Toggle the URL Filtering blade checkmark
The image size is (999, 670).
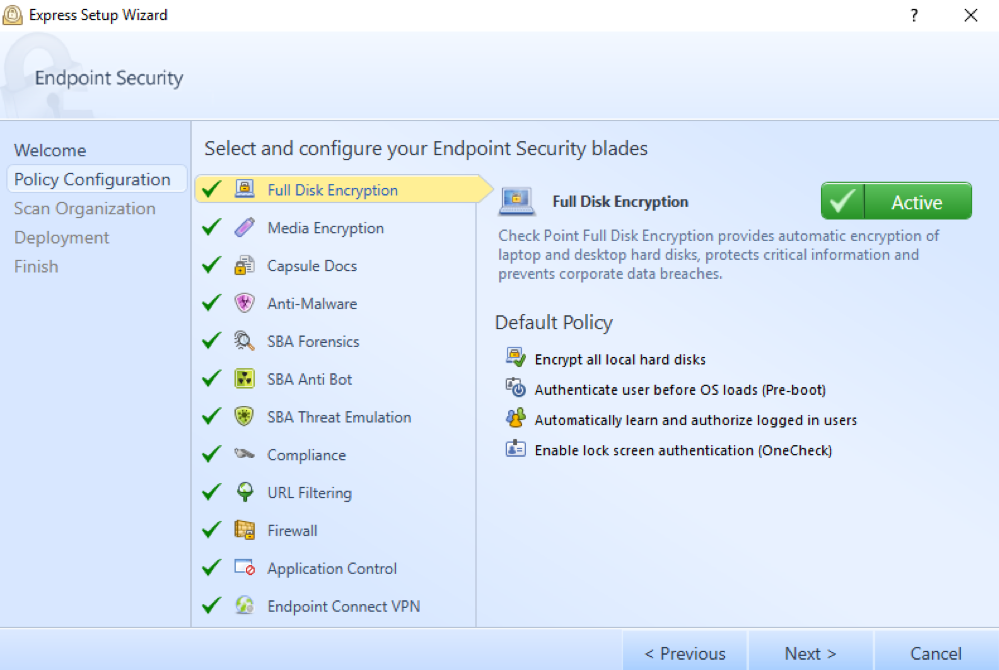(212, 492)
